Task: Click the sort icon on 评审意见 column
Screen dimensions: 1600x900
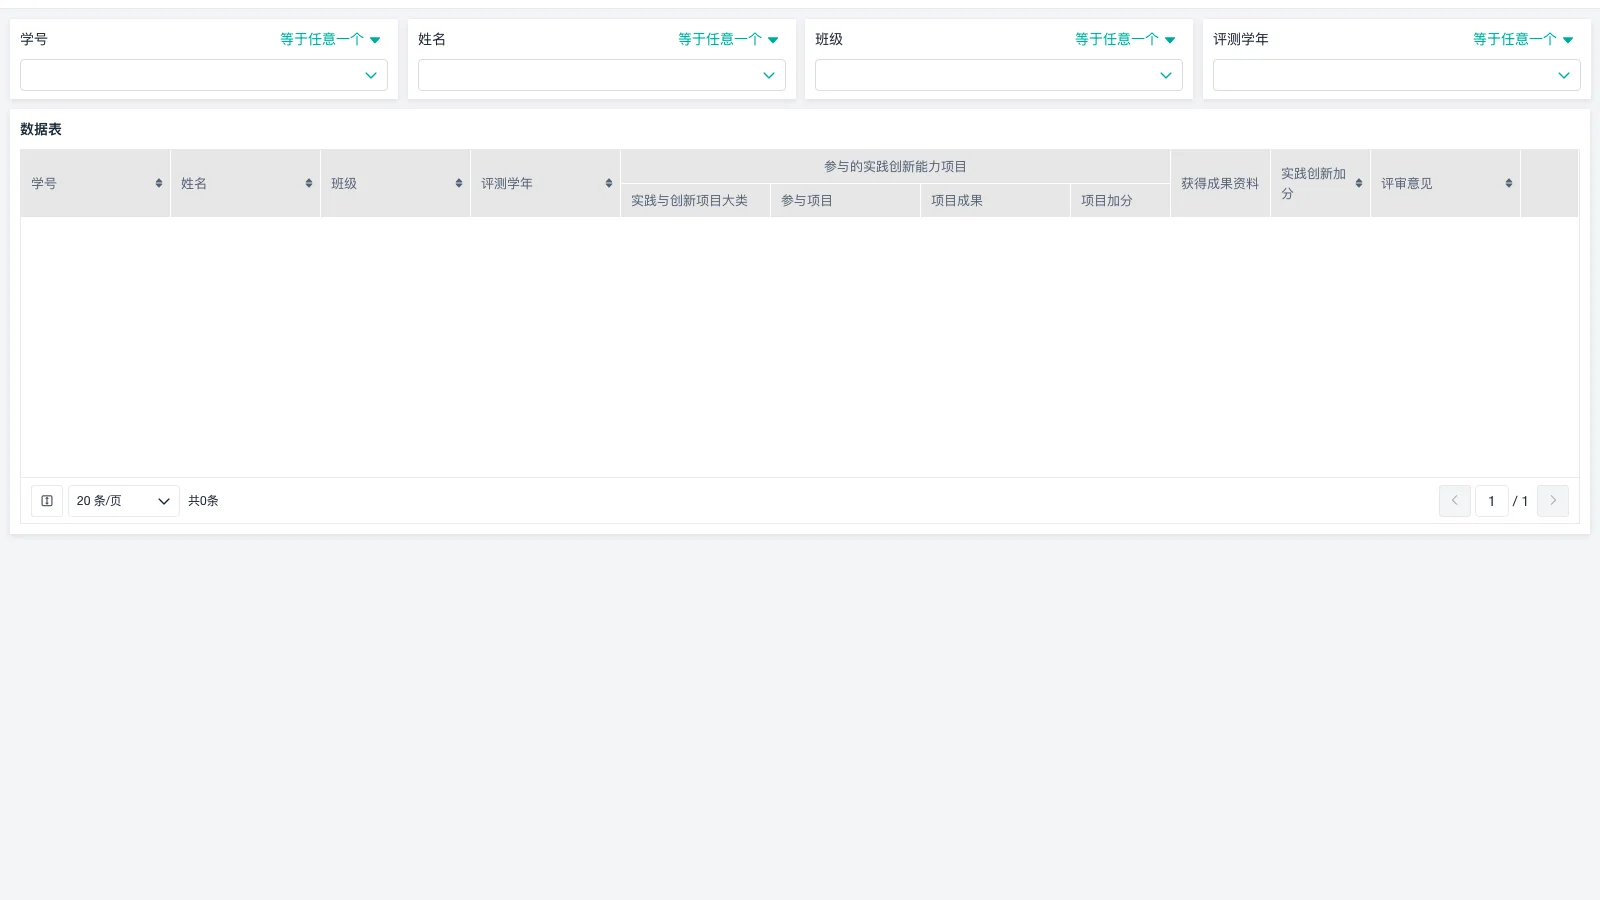Action: (x=1508, y=183)
